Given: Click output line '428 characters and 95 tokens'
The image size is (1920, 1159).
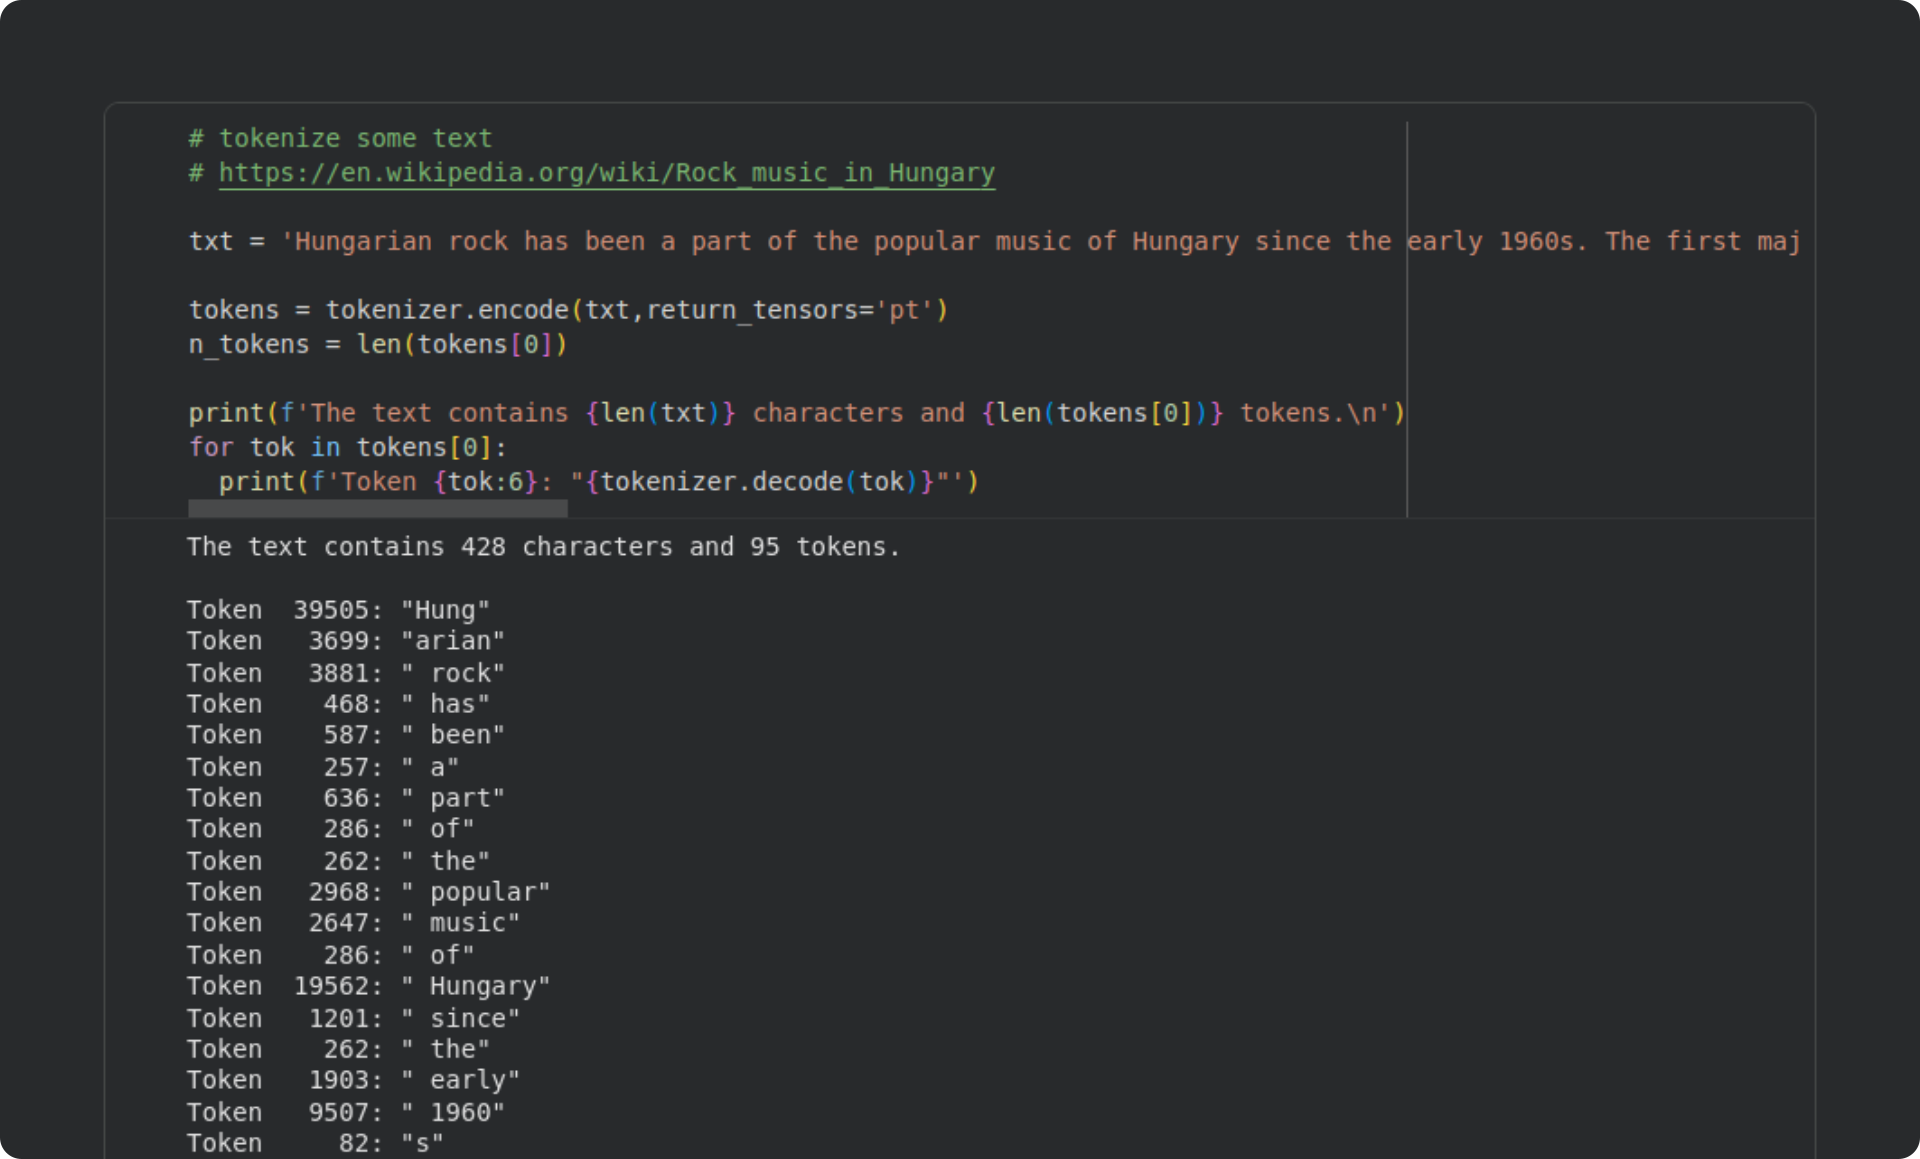Looking at the screenshot, I should [543, 547].
